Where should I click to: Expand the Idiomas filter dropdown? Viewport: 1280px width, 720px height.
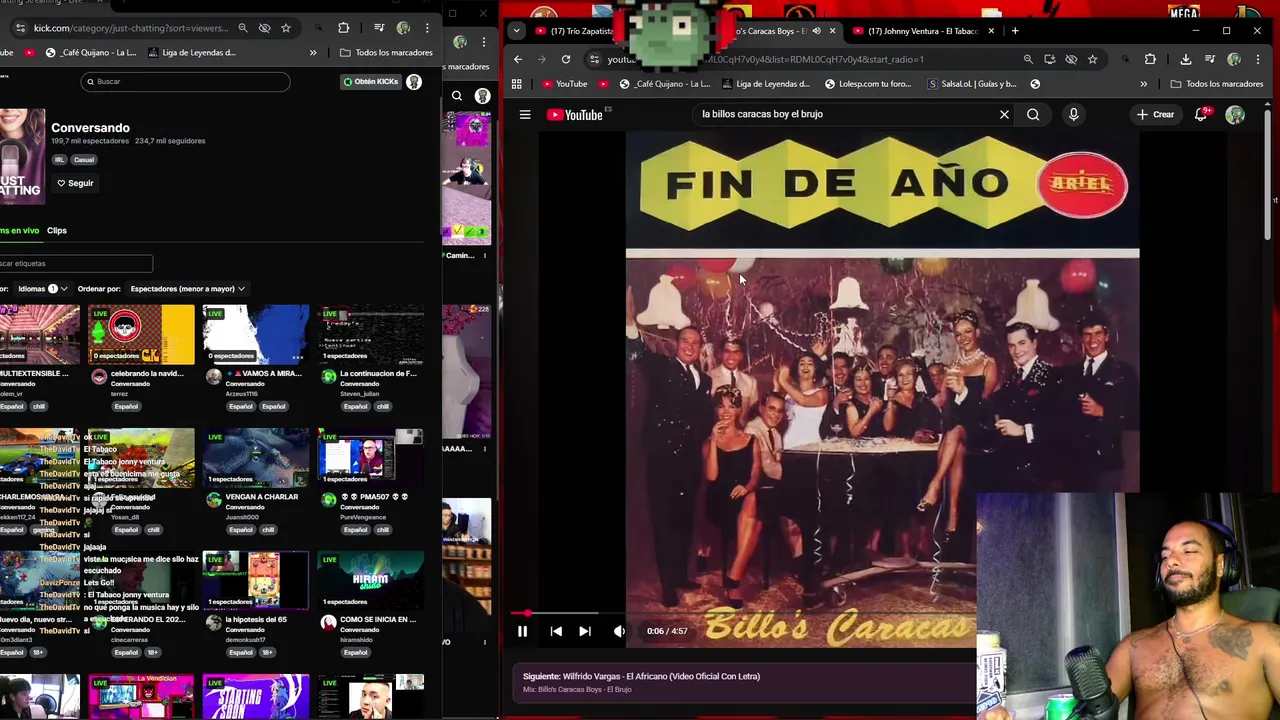click(x=42, y=289)
